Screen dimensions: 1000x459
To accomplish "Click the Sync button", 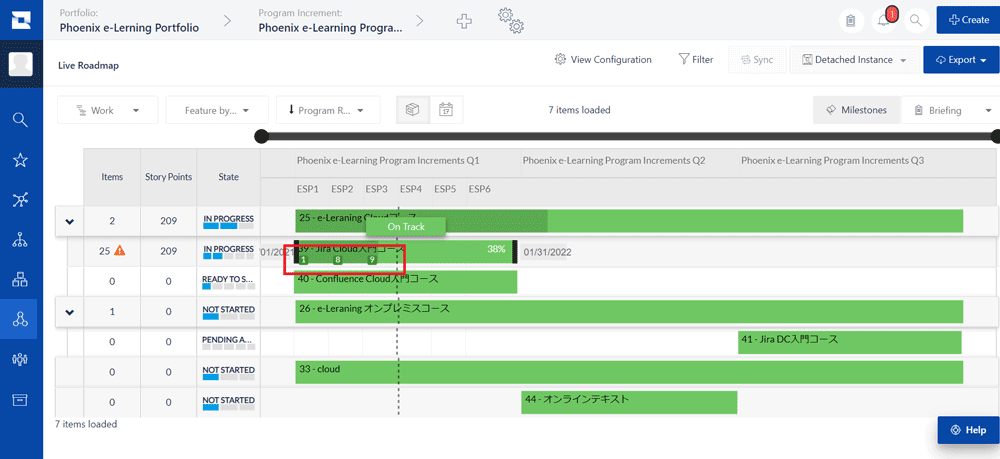I will [756, 59].
